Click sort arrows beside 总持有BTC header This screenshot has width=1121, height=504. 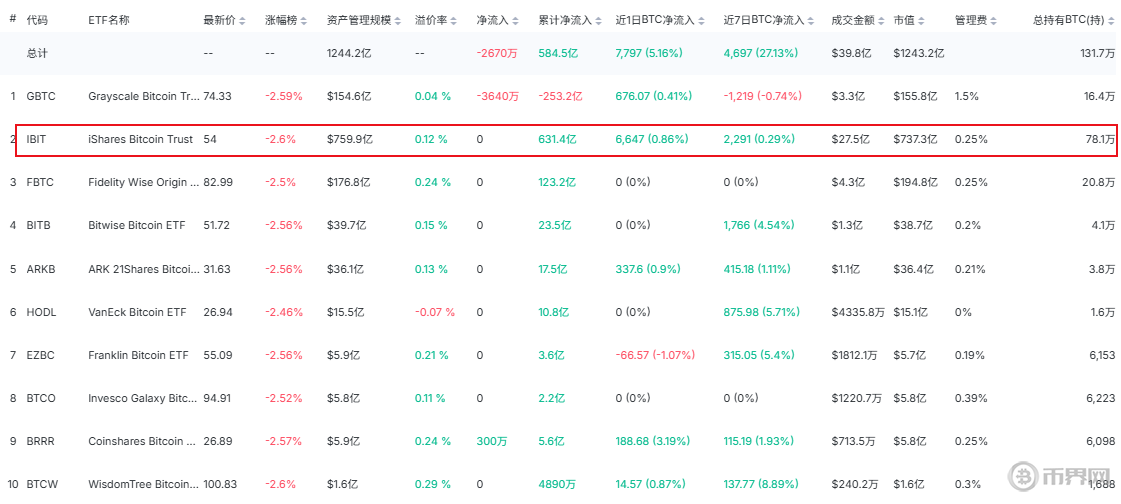tap(1112, 20)
